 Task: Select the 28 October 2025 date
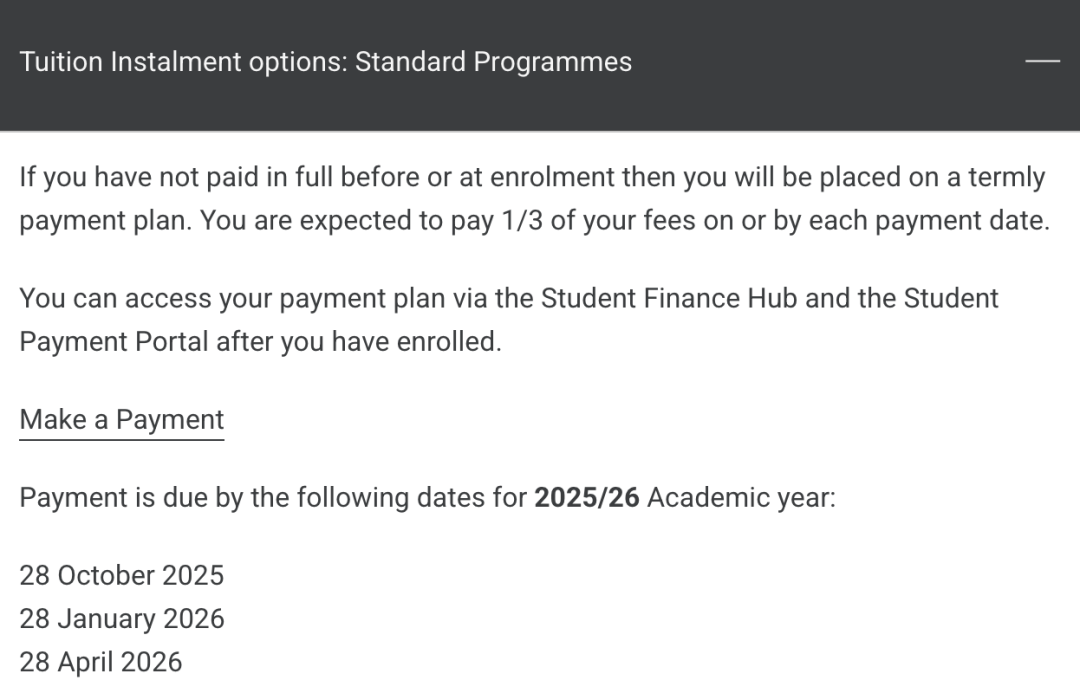click(x=122, y=576)
